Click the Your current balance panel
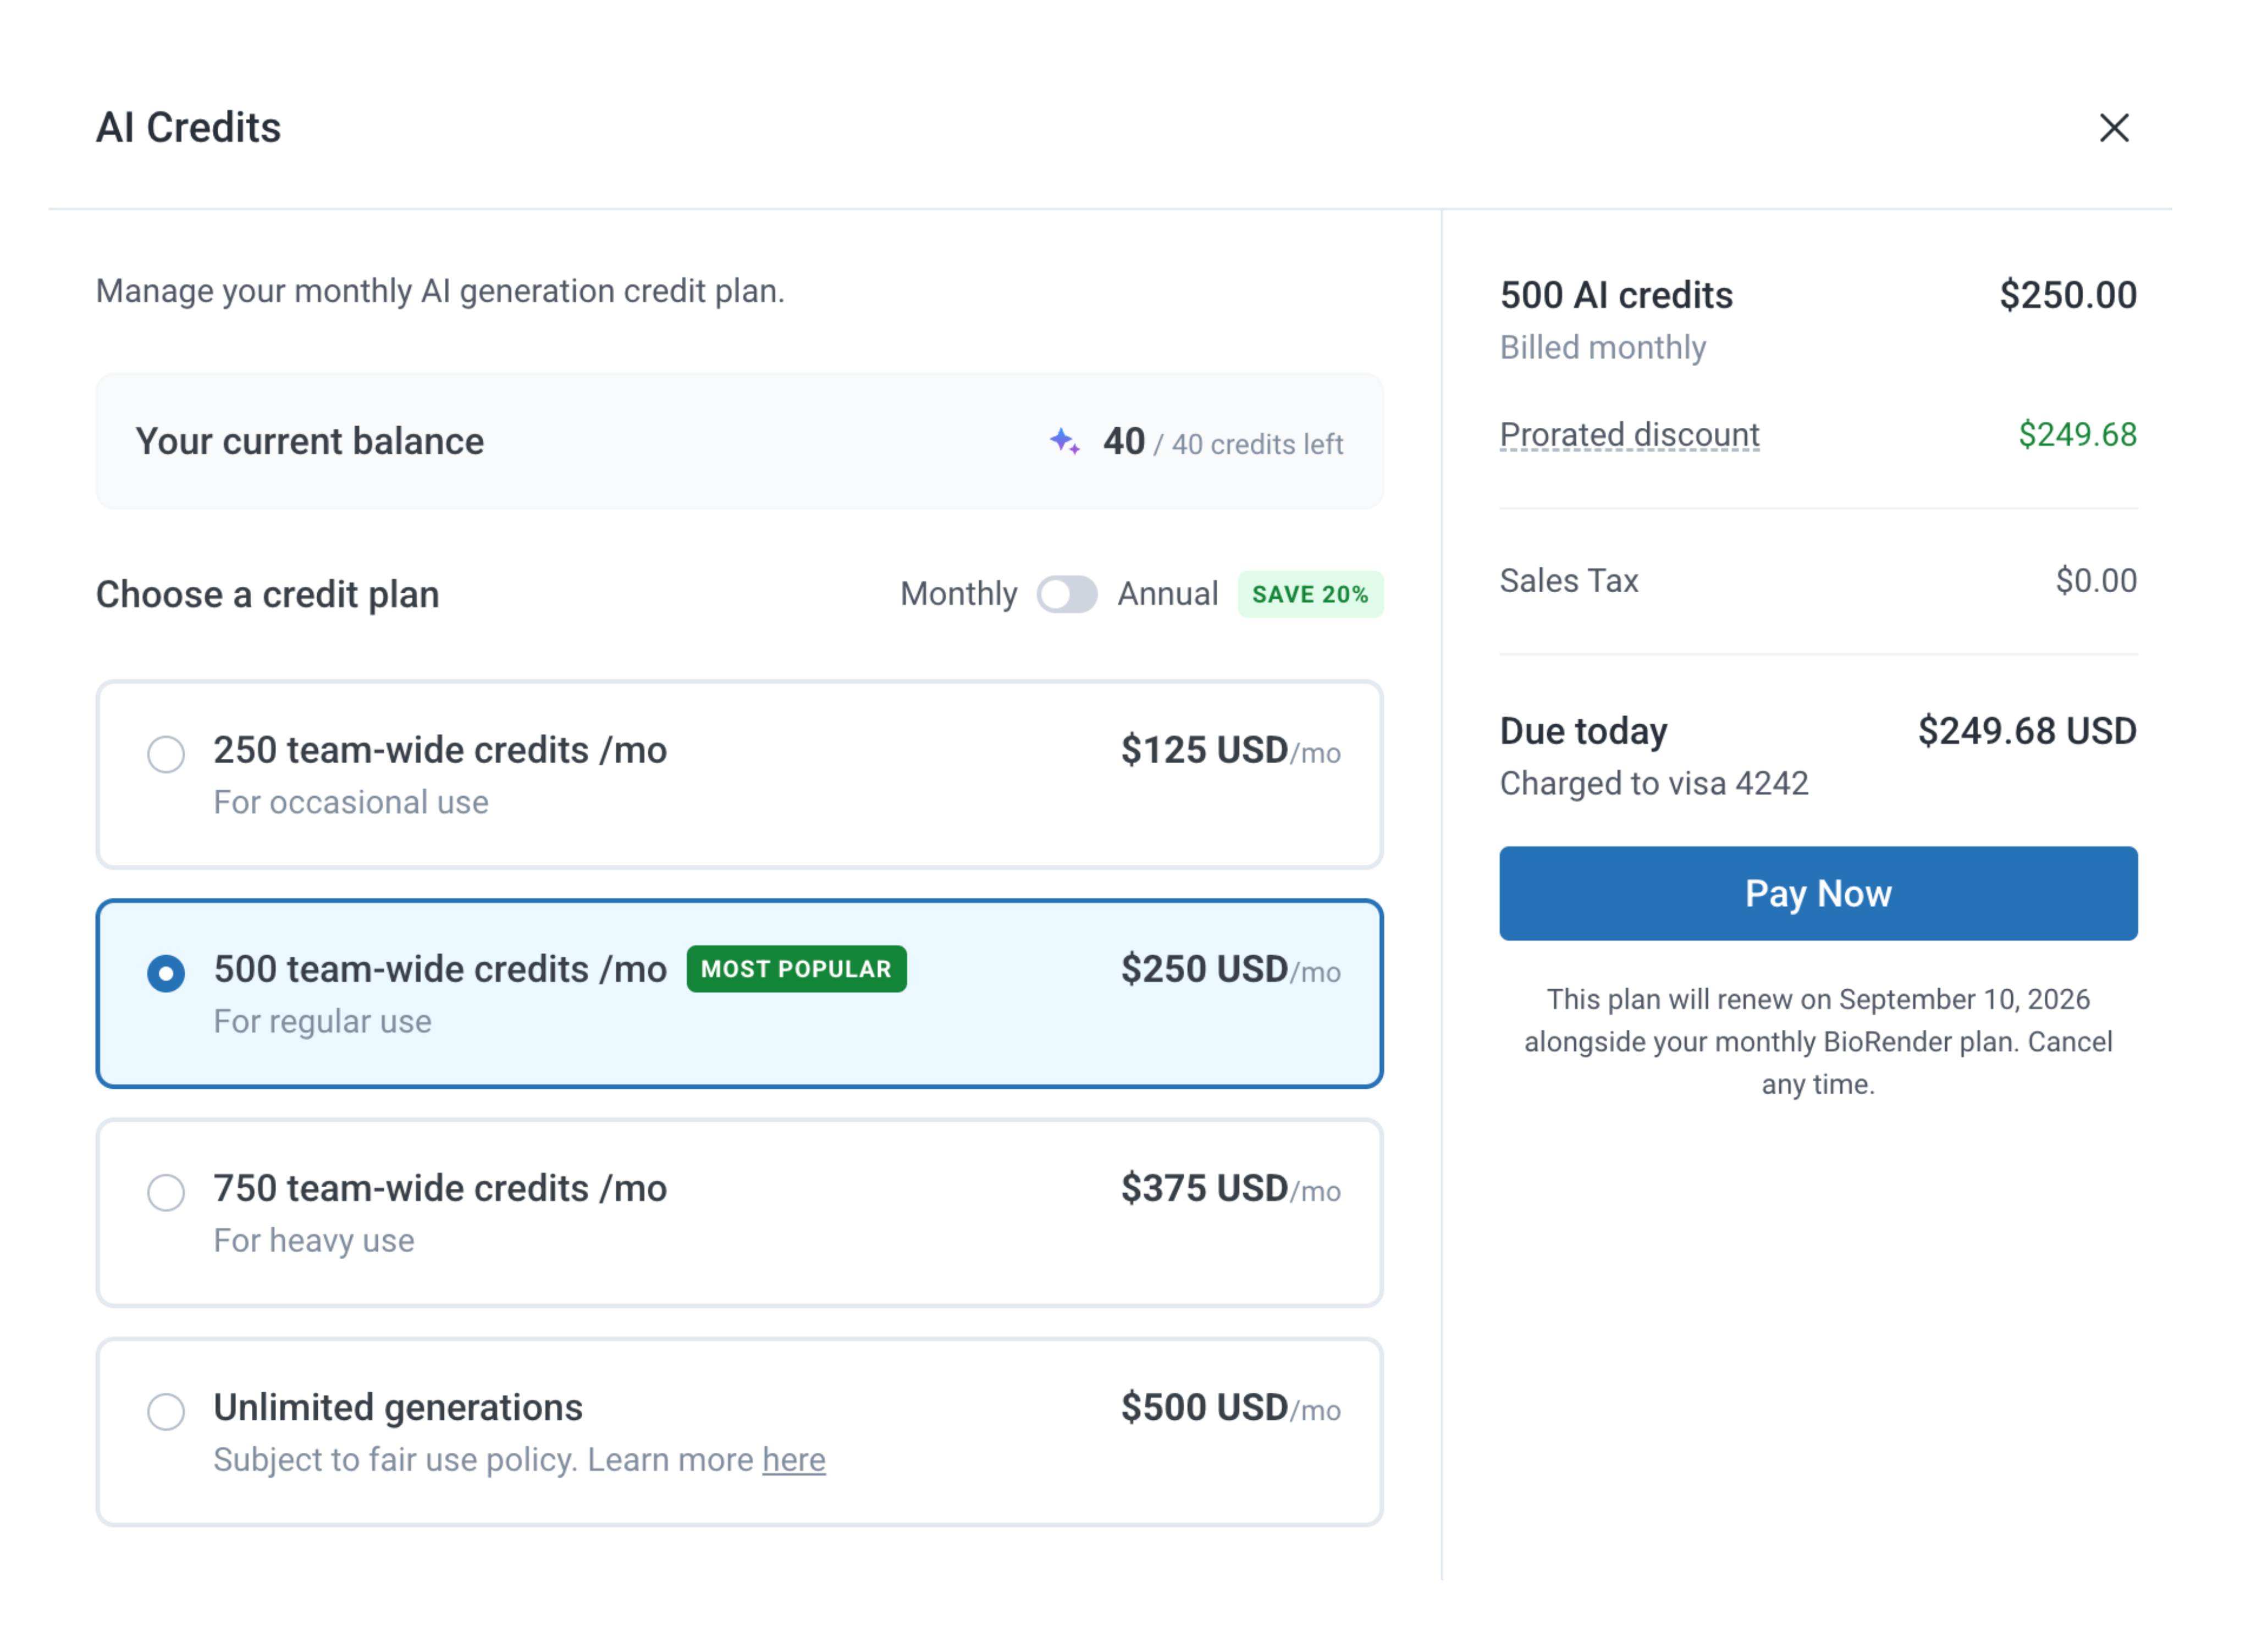The width and height of the screenshot is (2268, 1637). point(739,441)
